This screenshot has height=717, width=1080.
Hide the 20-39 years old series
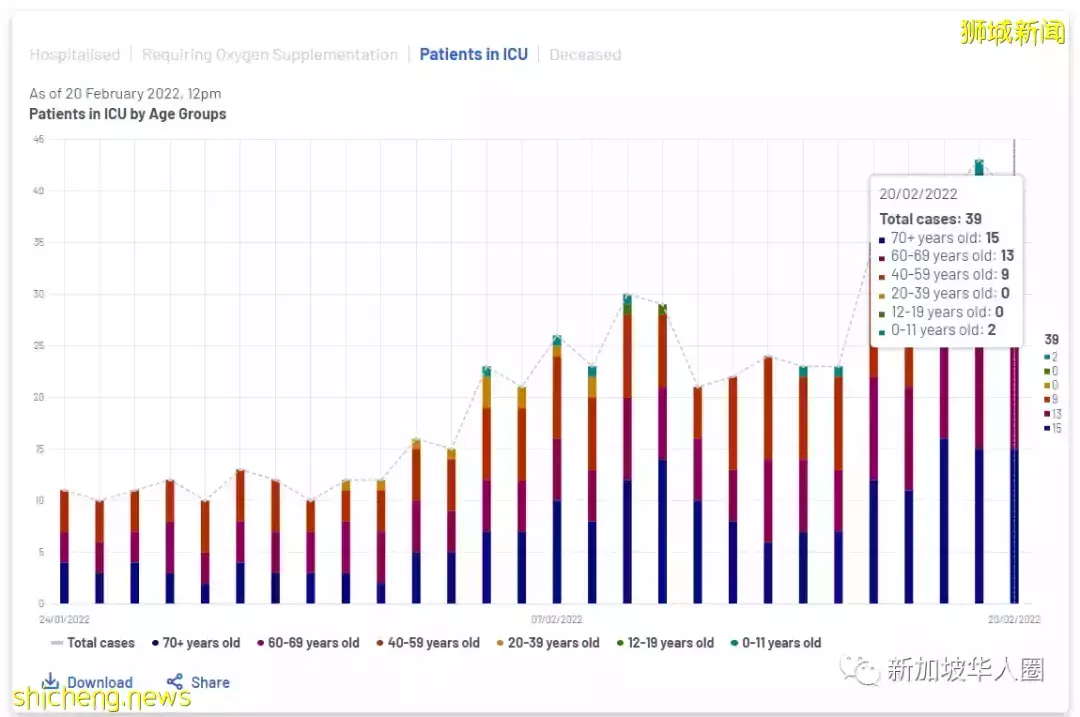point(548,643)
